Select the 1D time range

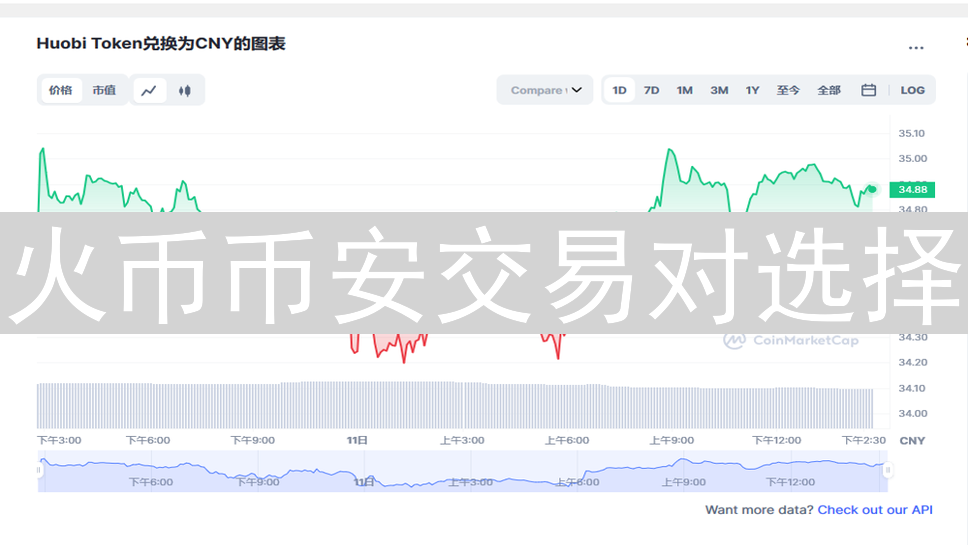point(619,90)
